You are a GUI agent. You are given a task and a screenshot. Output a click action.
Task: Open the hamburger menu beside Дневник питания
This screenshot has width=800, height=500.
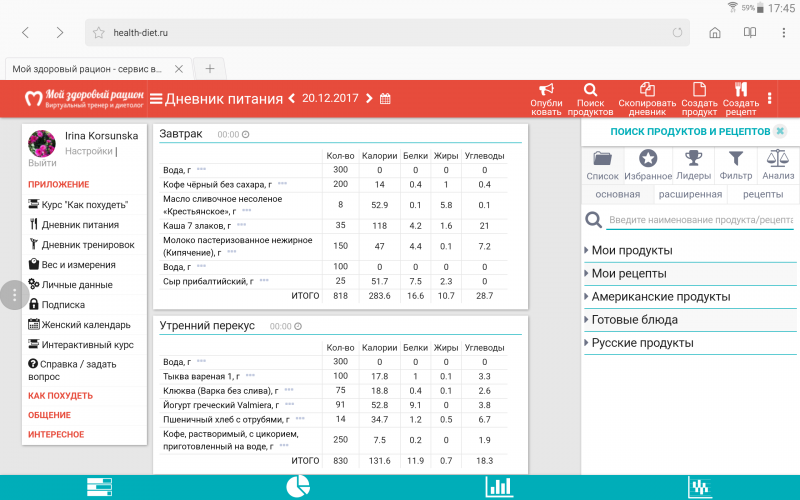[156, 99]
